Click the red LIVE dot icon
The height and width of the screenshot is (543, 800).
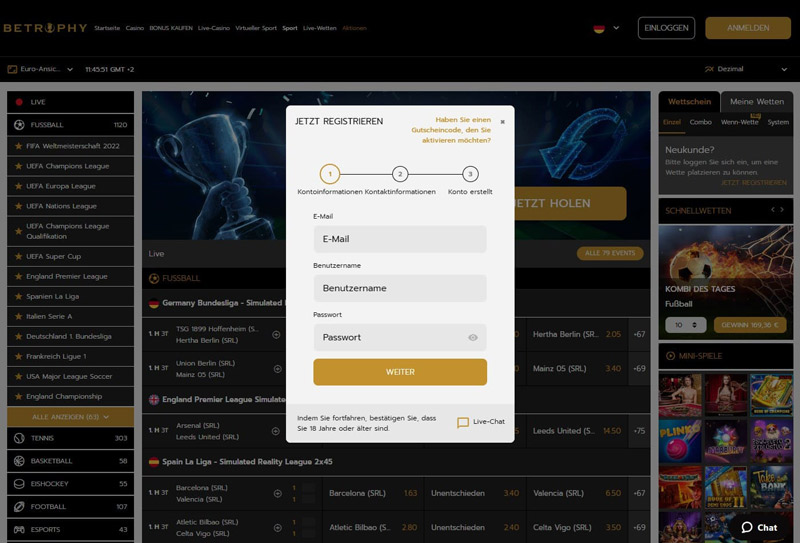coord(19,102)
